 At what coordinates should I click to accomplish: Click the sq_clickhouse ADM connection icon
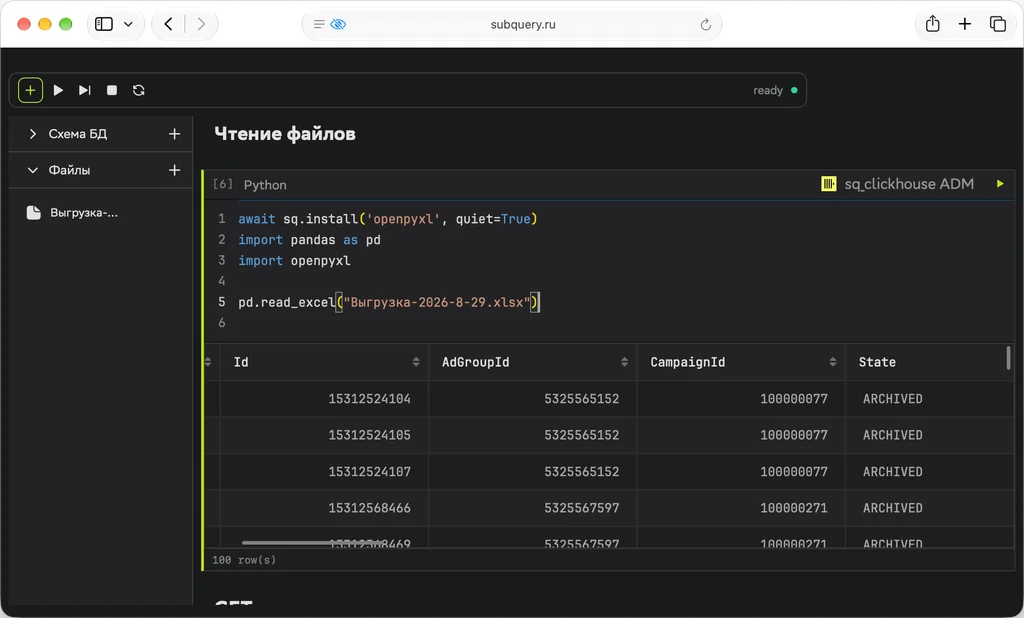829,184
